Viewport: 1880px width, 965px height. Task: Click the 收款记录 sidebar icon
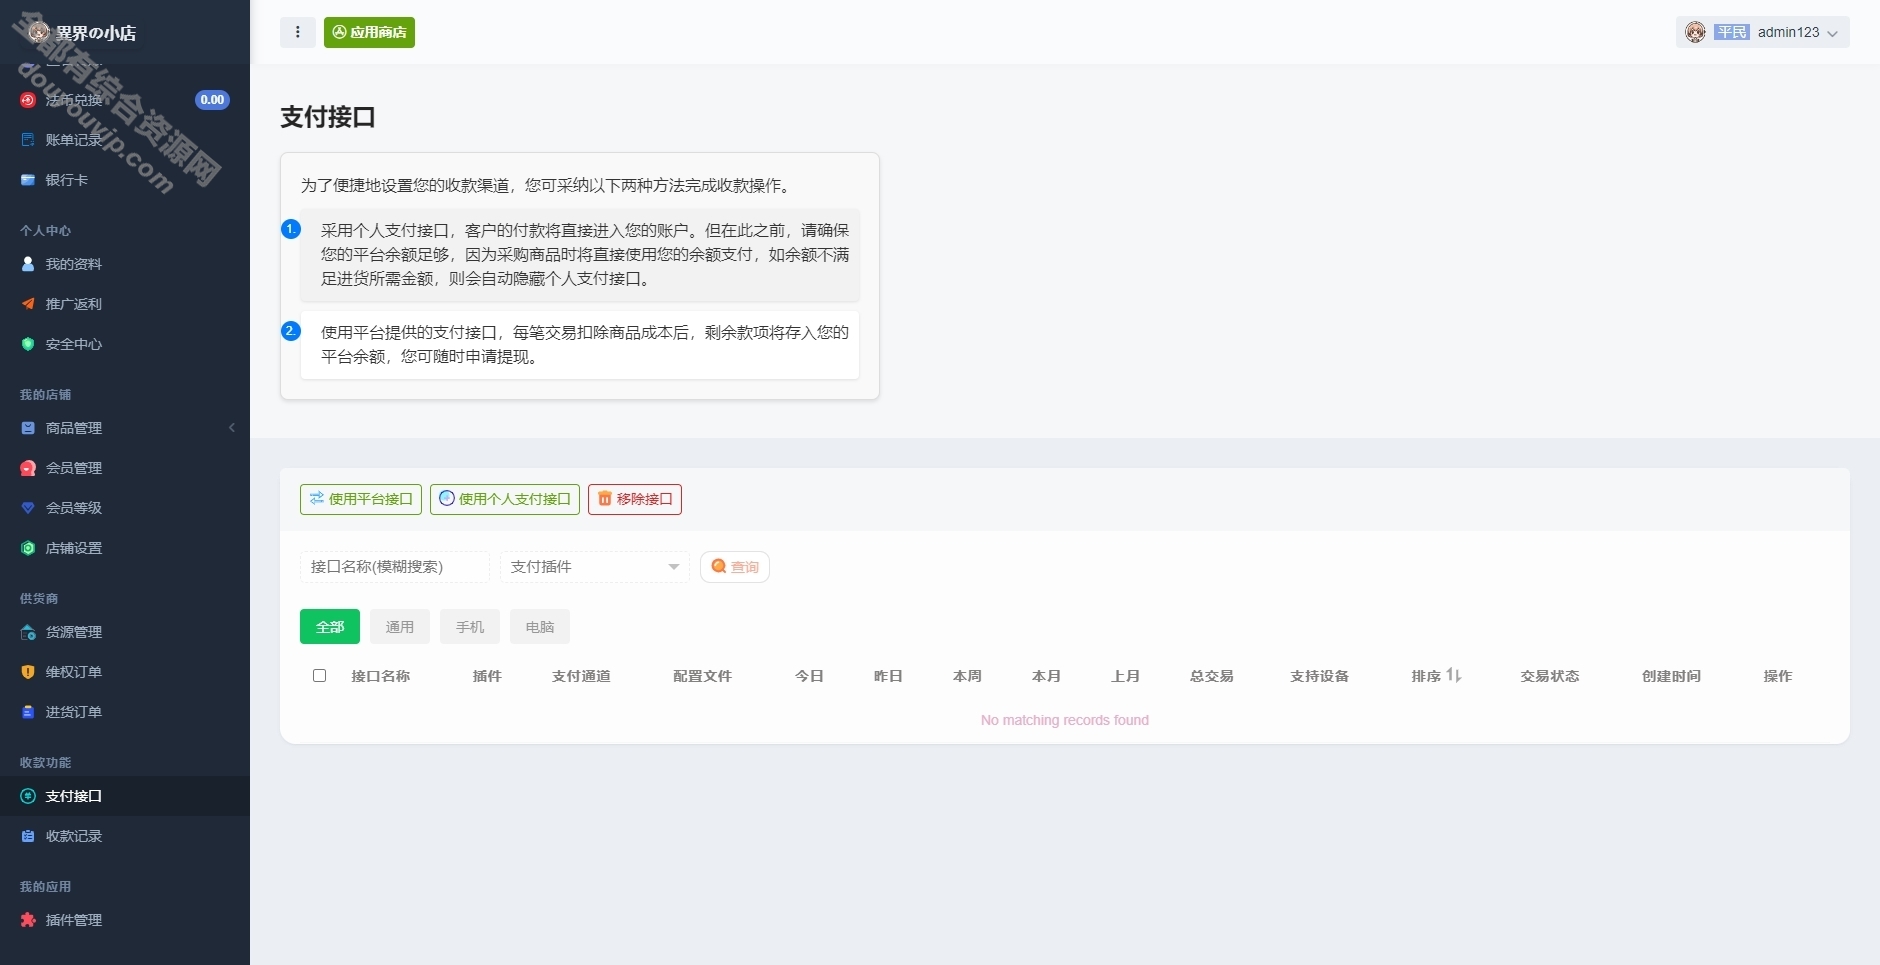pos(28,836)
